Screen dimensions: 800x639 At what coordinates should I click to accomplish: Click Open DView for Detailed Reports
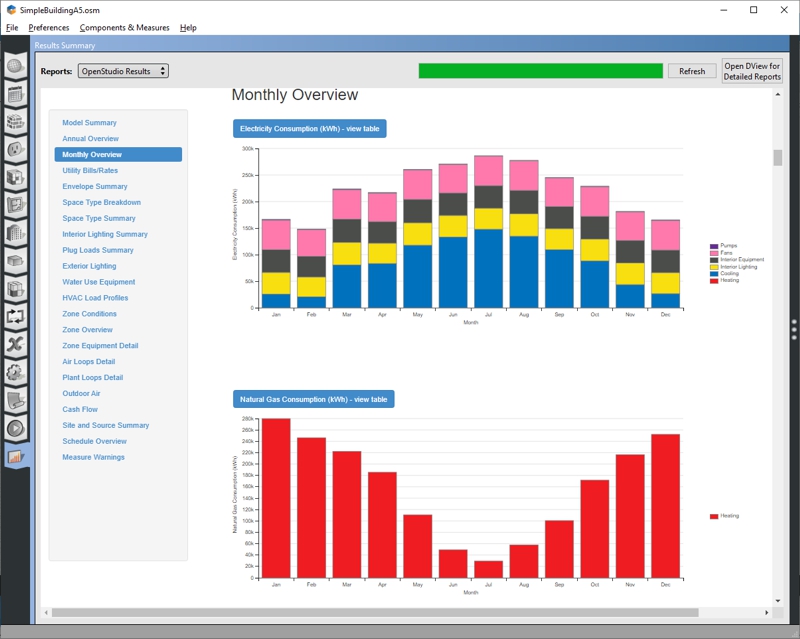(752, 71)
